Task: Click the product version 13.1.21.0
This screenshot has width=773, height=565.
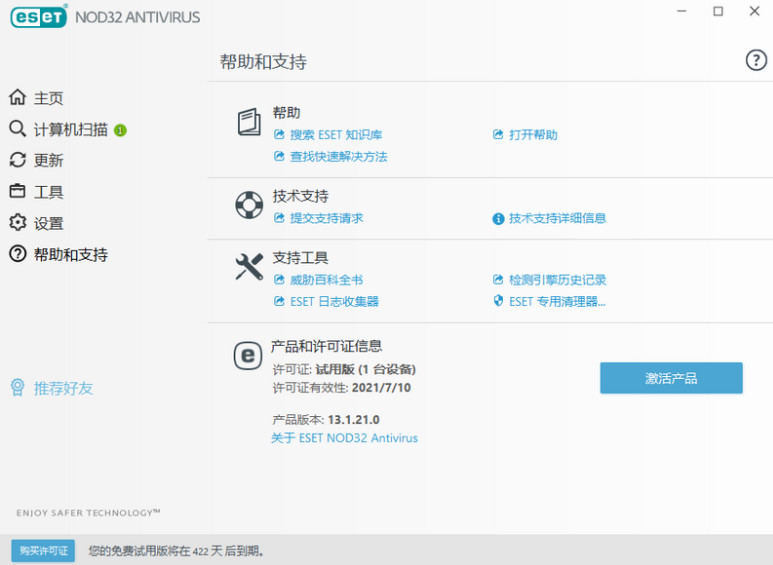Action: pyautogui.click(x=353, y=420)
